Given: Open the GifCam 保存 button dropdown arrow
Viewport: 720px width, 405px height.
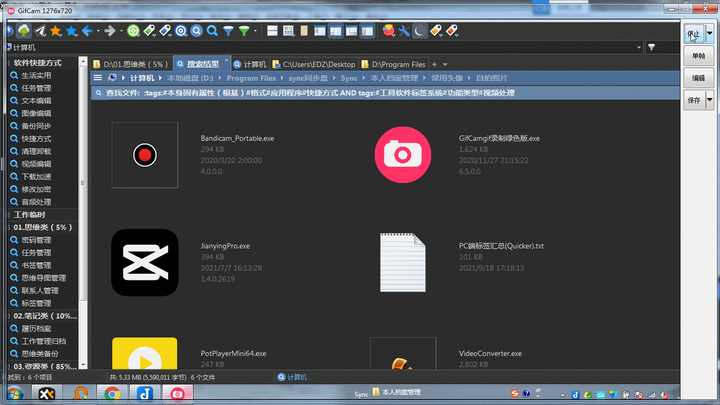Looking at the screenshot, I should (709, 100).
